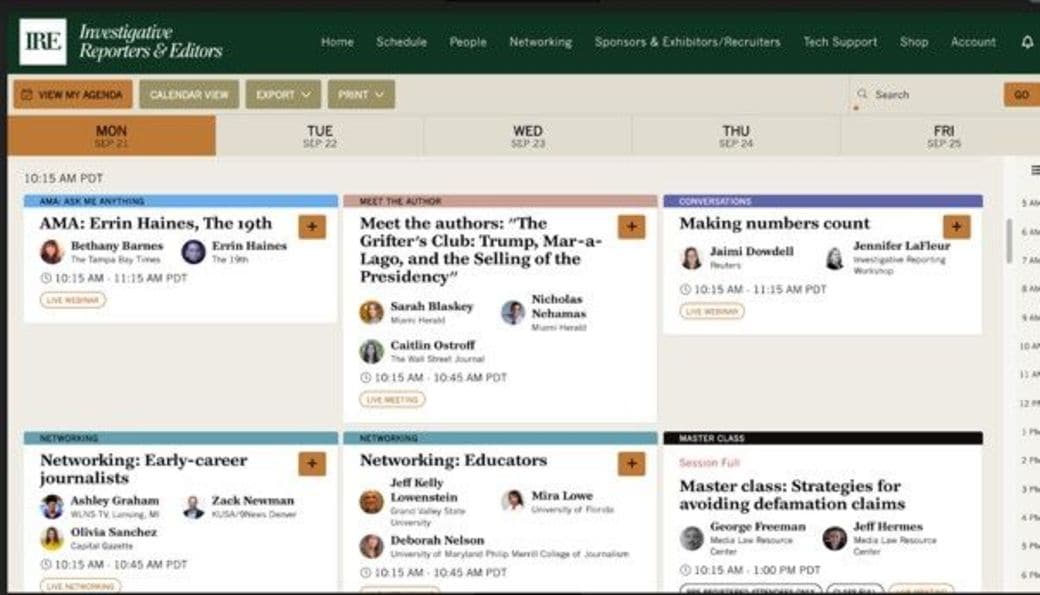
Task: Open Sarah Blaskey avatar
Action: [x=371, y=312]
